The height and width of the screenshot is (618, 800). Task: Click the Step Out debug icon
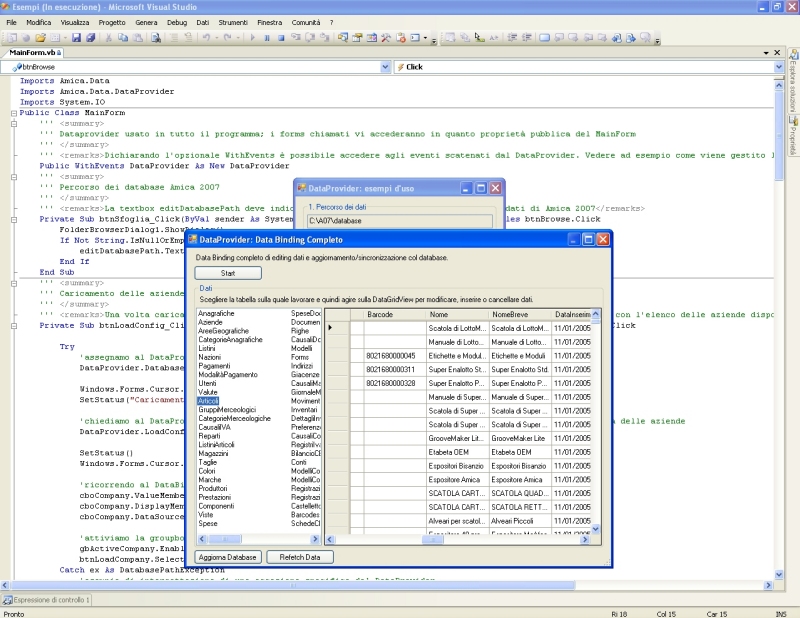[324, 38]
